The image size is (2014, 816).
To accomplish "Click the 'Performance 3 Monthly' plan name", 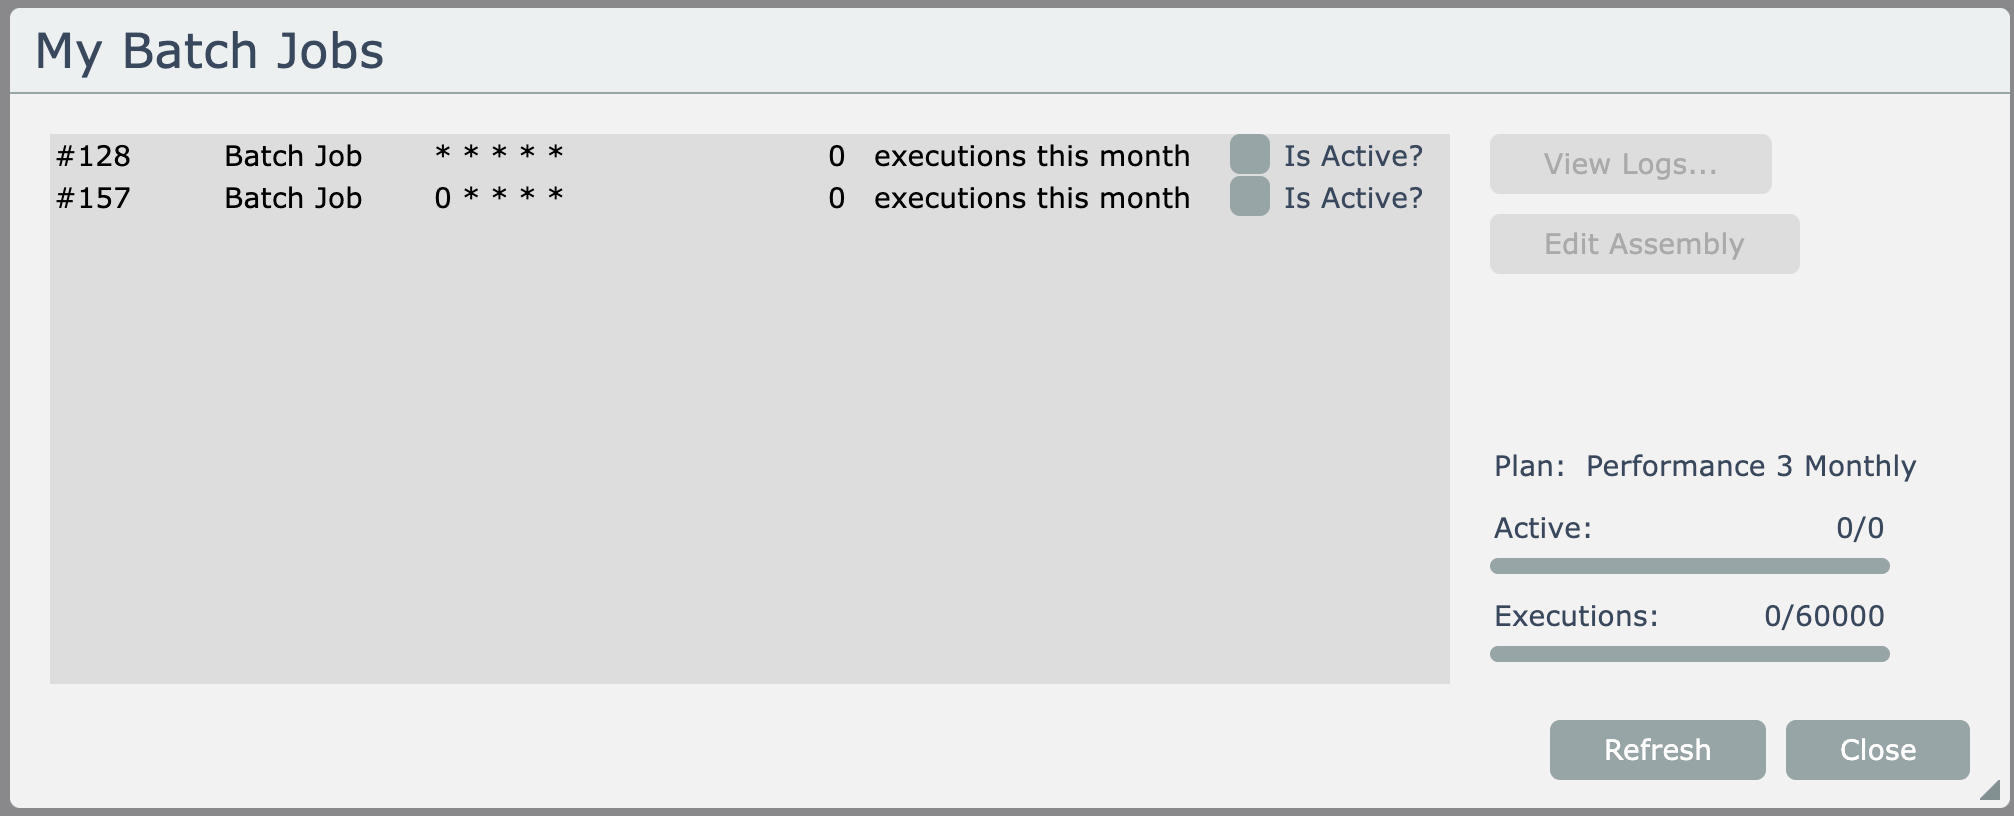I will tap(1750, 466).
